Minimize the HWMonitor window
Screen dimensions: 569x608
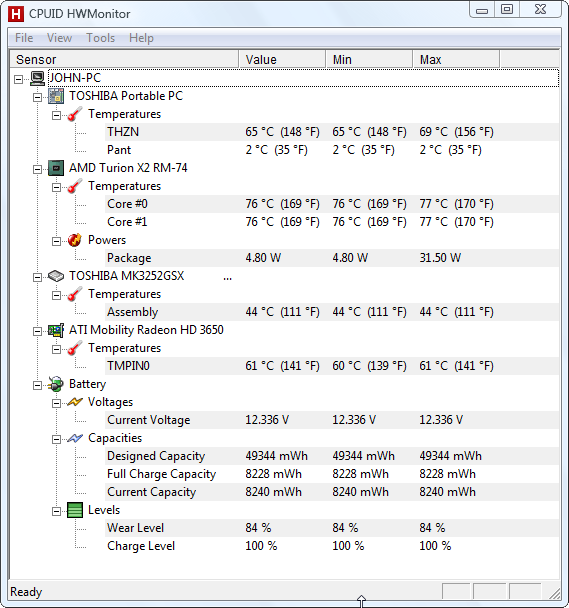[x=482, y=10]
